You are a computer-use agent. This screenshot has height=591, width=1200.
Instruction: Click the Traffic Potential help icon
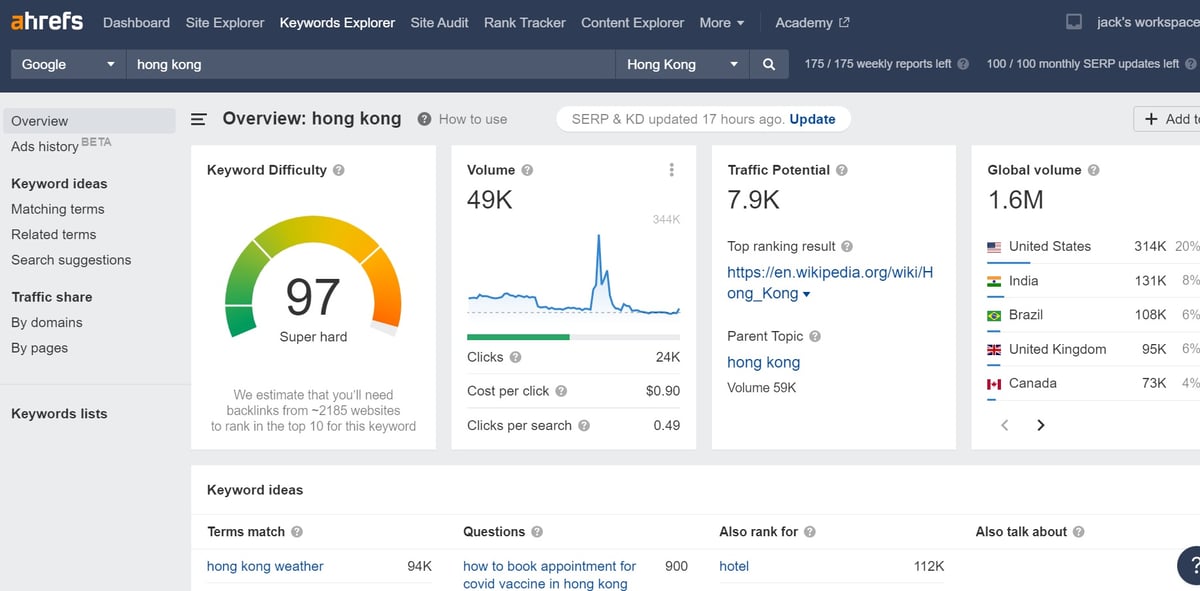(842, 170)
